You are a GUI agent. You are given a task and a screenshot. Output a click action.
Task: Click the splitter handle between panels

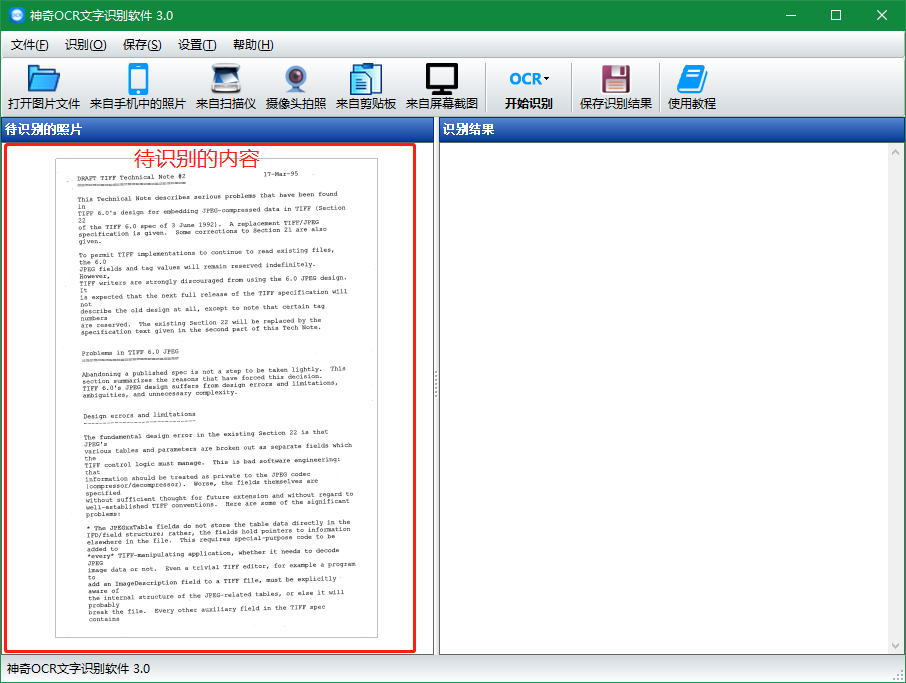click(x=436, y=384)
